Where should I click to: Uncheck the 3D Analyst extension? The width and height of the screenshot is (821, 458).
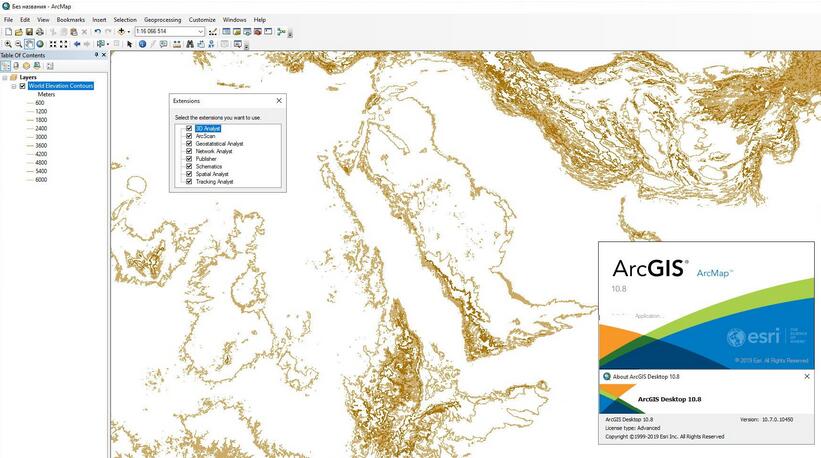189,128
